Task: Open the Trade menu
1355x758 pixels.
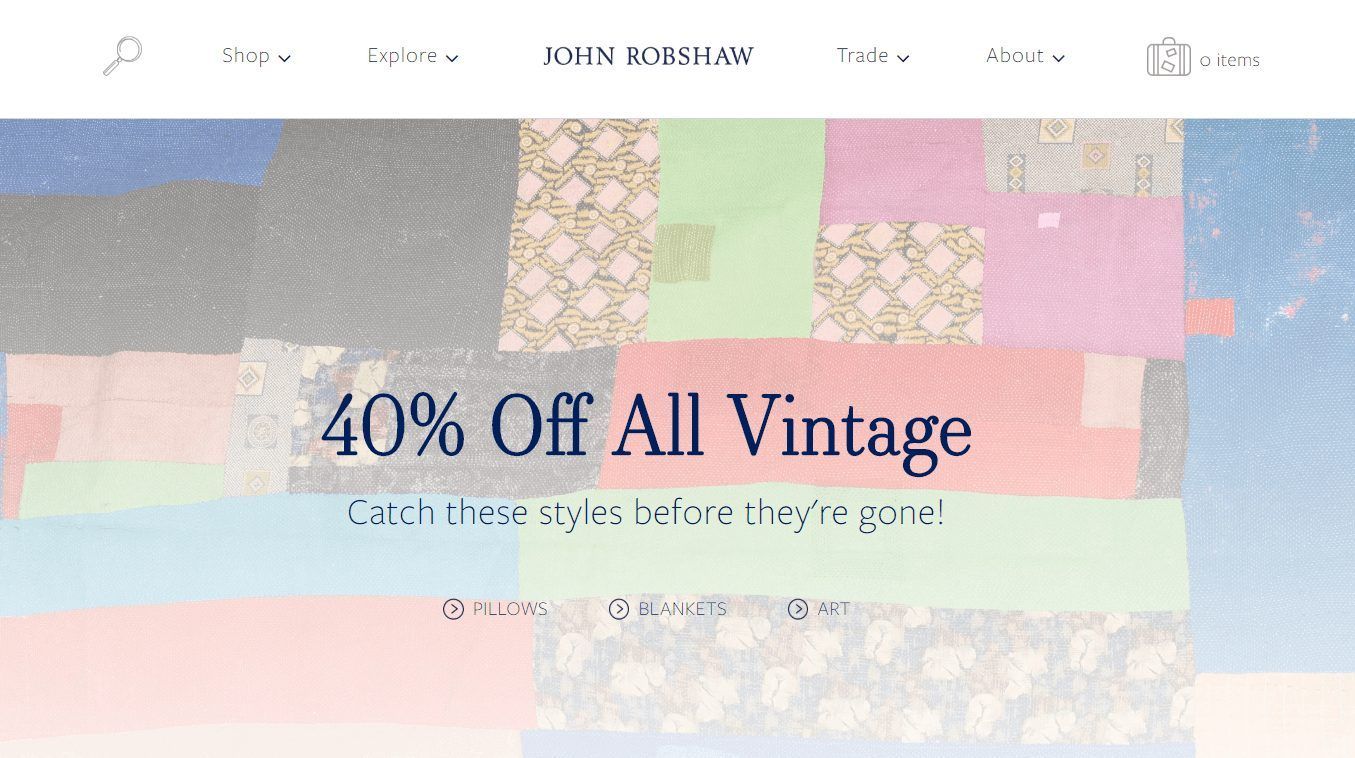Action: [x=862, y=55]
